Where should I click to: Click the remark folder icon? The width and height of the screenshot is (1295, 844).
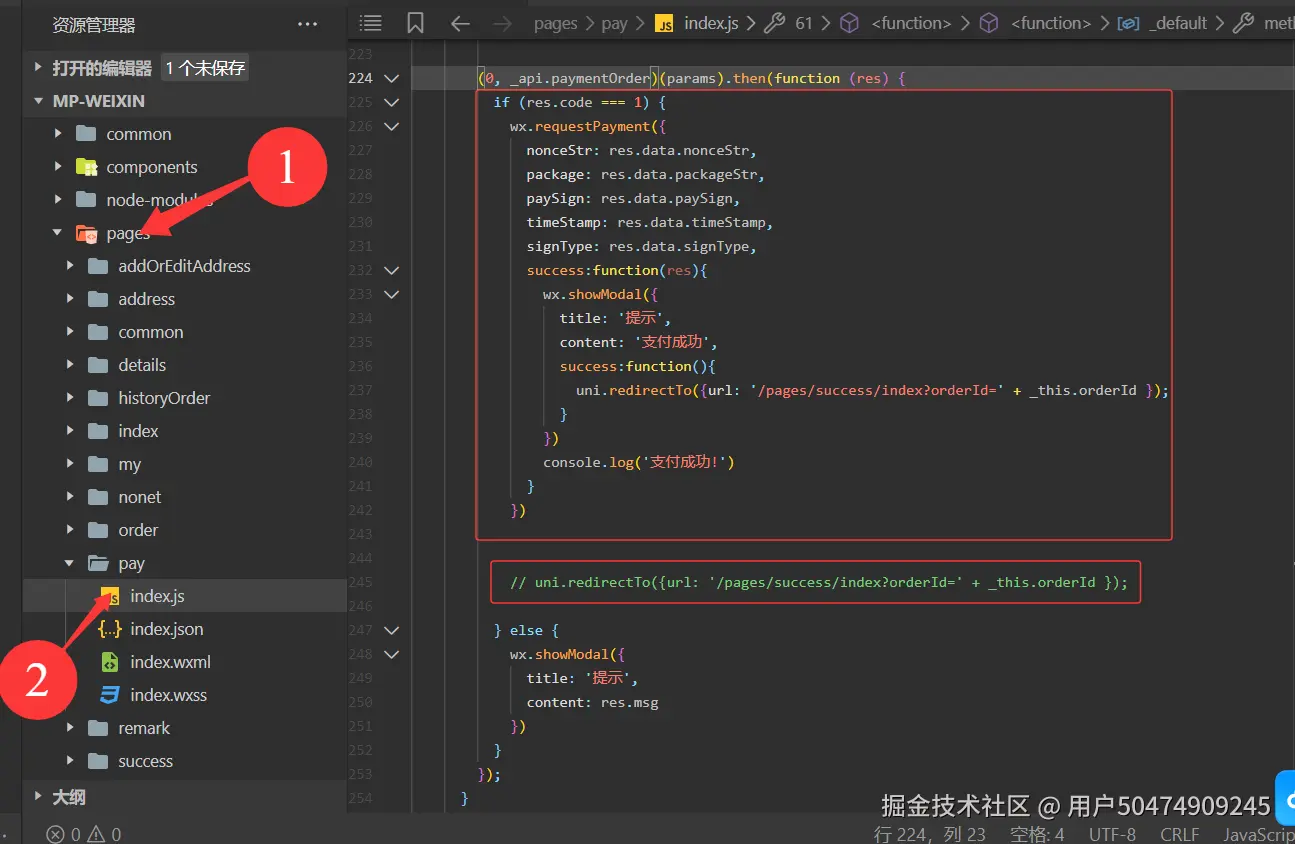pyautogui.click(x=98, y=728)
